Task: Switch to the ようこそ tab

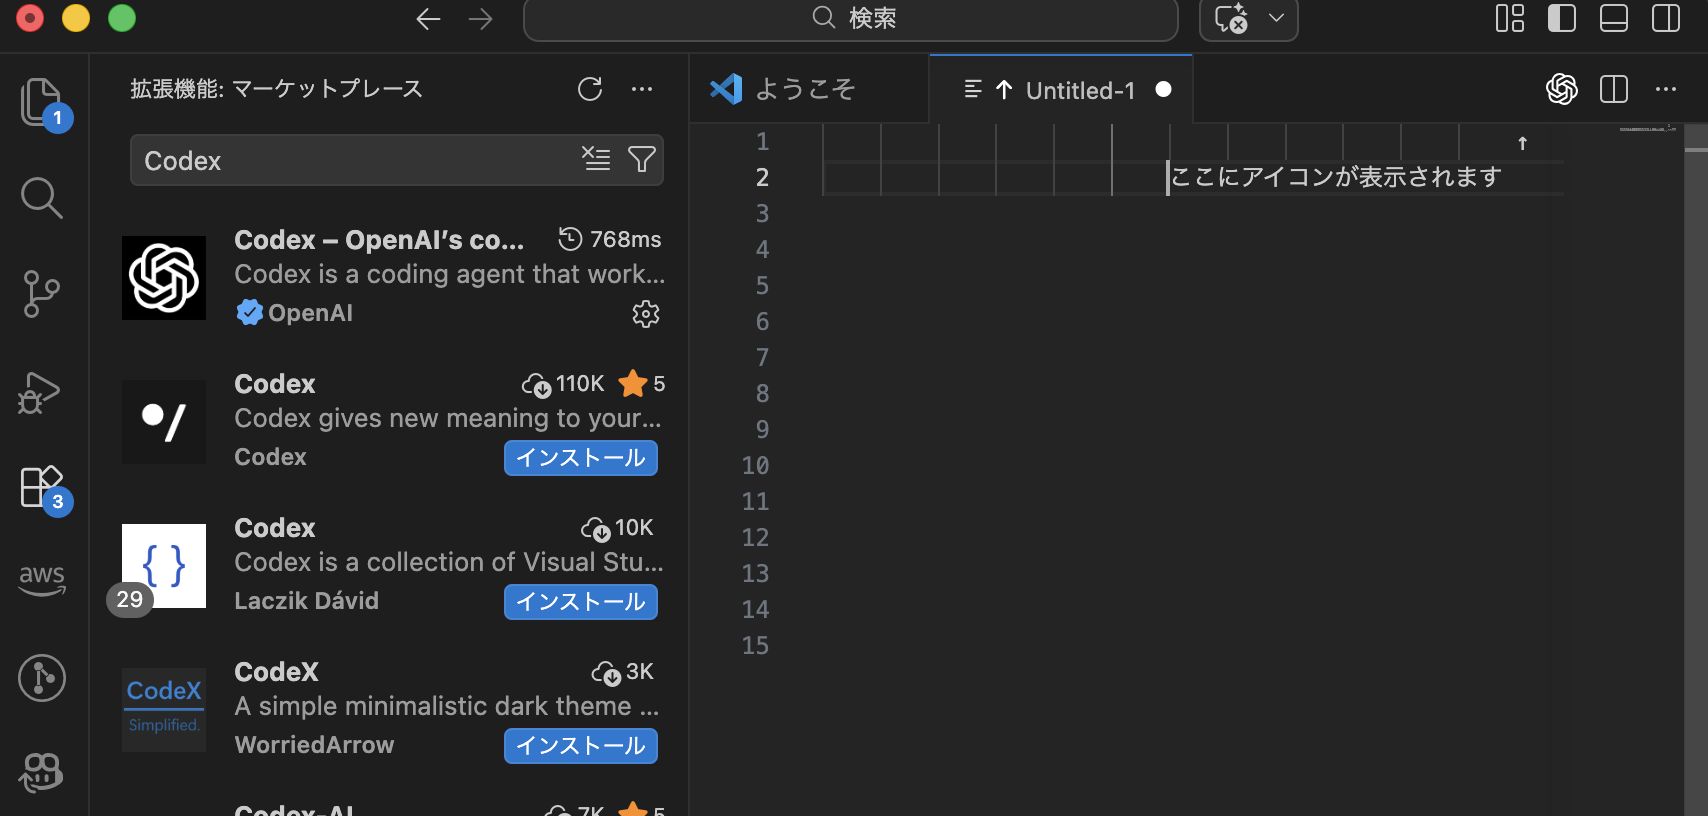Action: point(809,89)
